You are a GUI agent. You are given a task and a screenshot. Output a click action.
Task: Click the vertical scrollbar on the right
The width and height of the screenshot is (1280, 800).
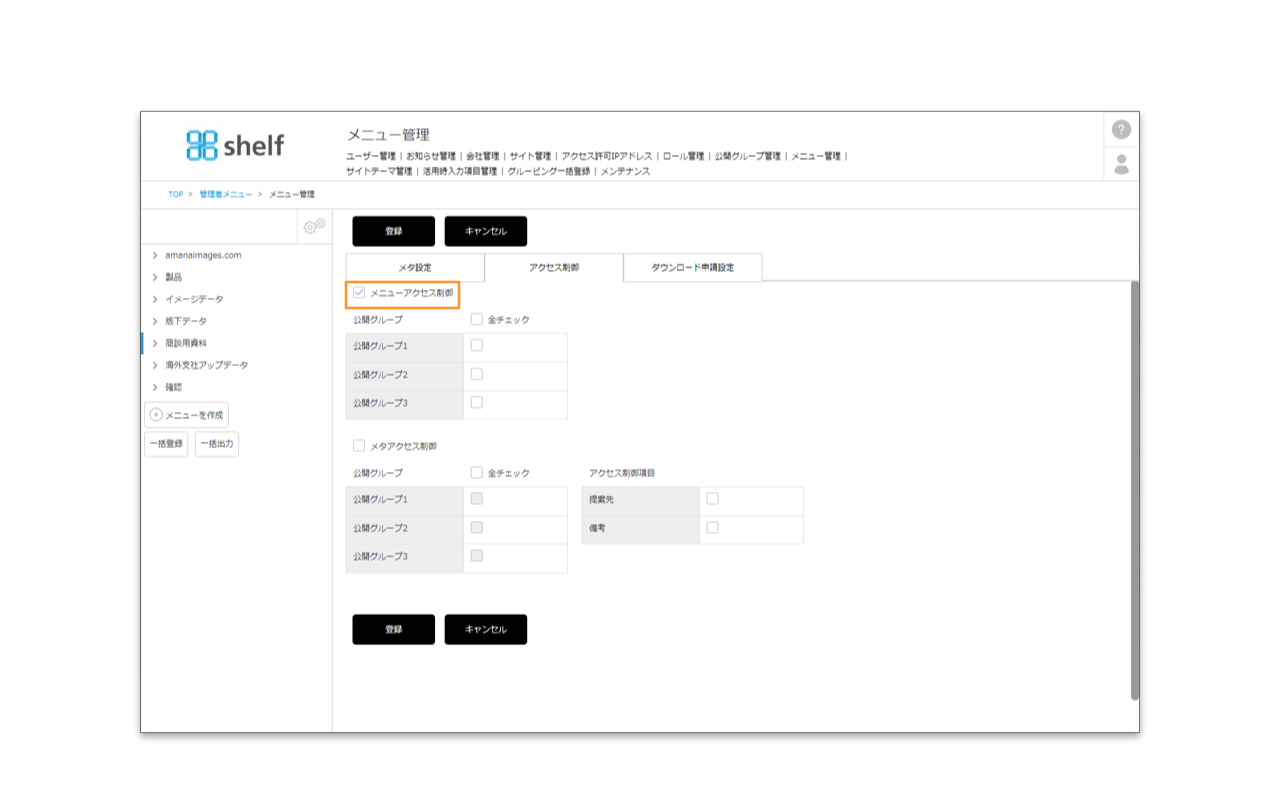click(x=1135, y=490)
